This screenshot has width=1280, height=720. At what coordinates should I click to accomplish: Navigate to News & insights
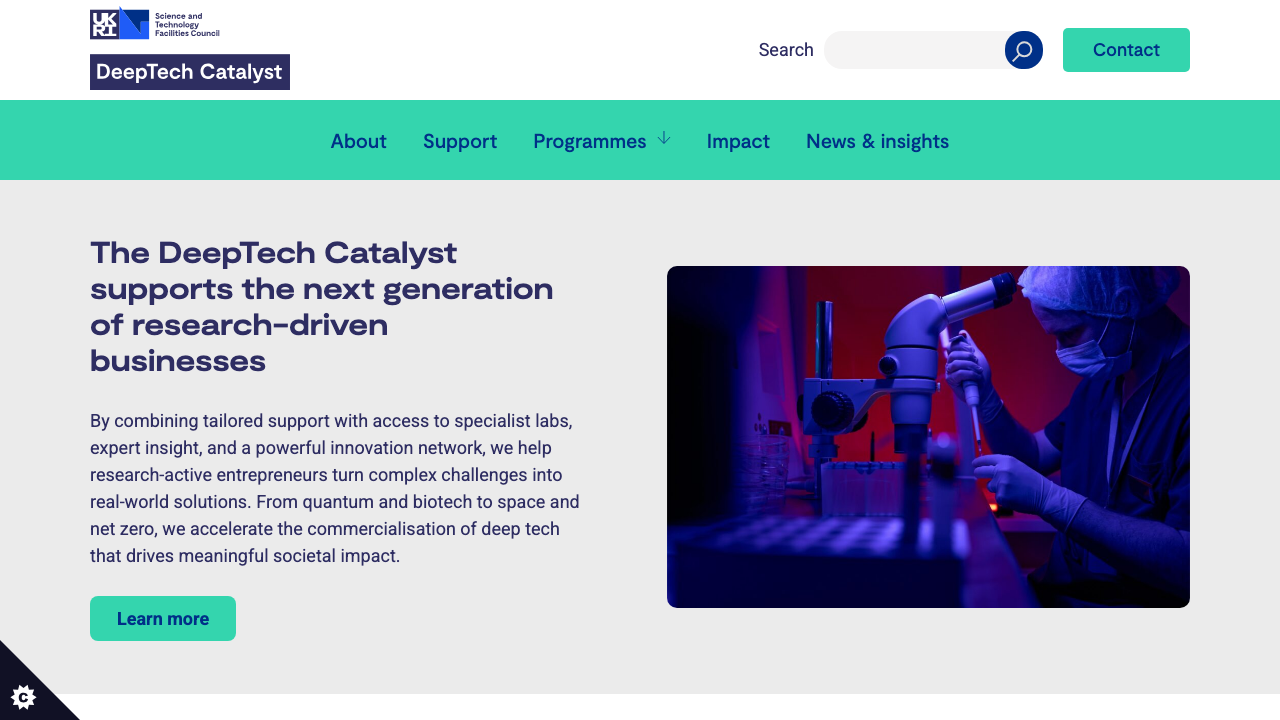877,141
